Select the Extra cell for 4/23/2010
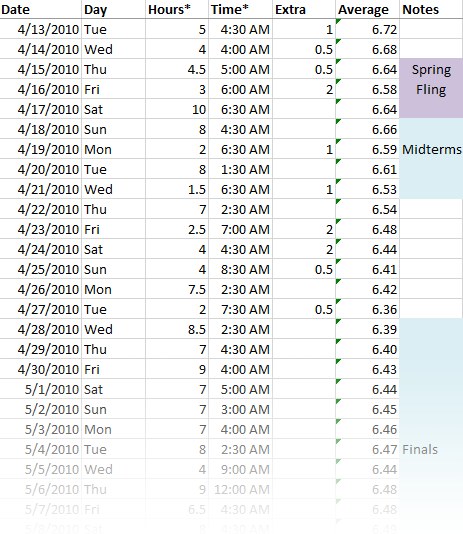 (x=304, y=229)
